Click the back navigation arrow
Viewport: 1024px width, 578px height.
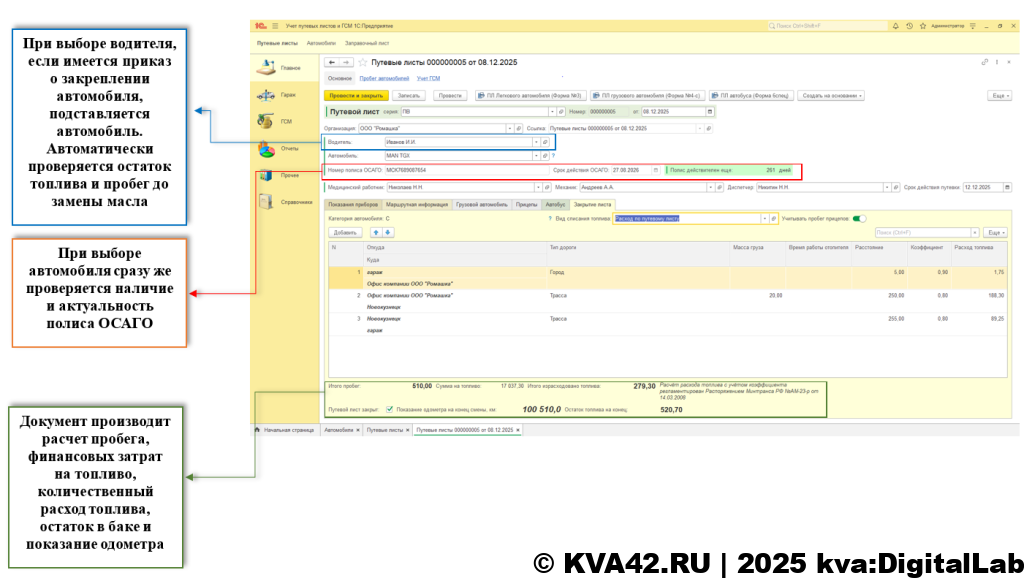(x=332, y=62)
